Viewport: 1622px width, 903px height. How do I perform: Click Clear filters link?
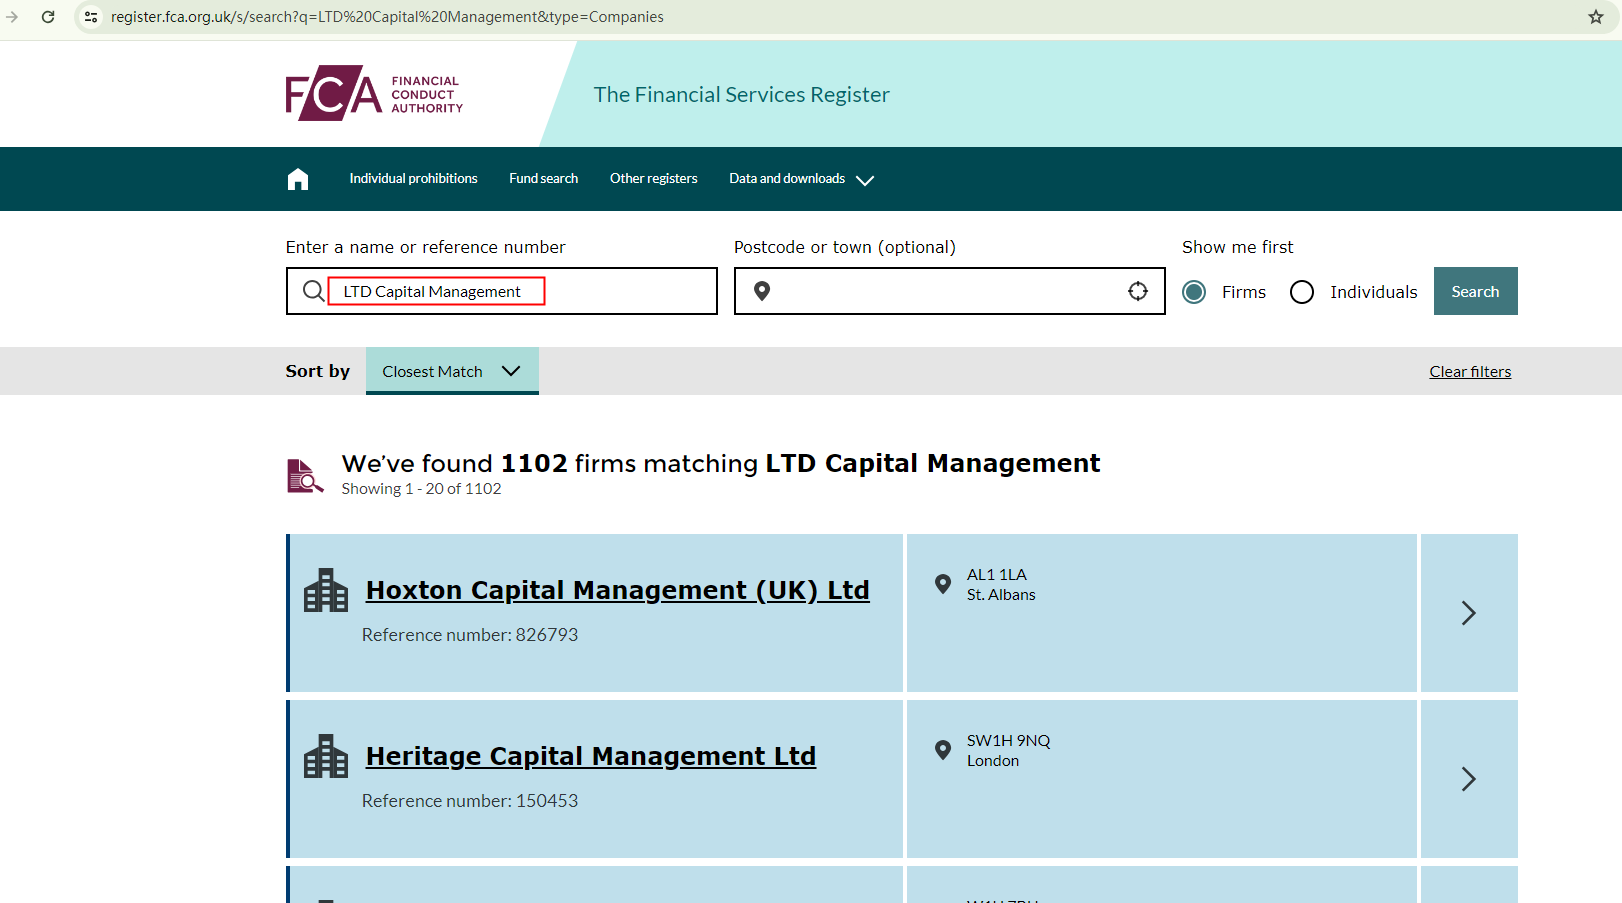(1469, 372)
